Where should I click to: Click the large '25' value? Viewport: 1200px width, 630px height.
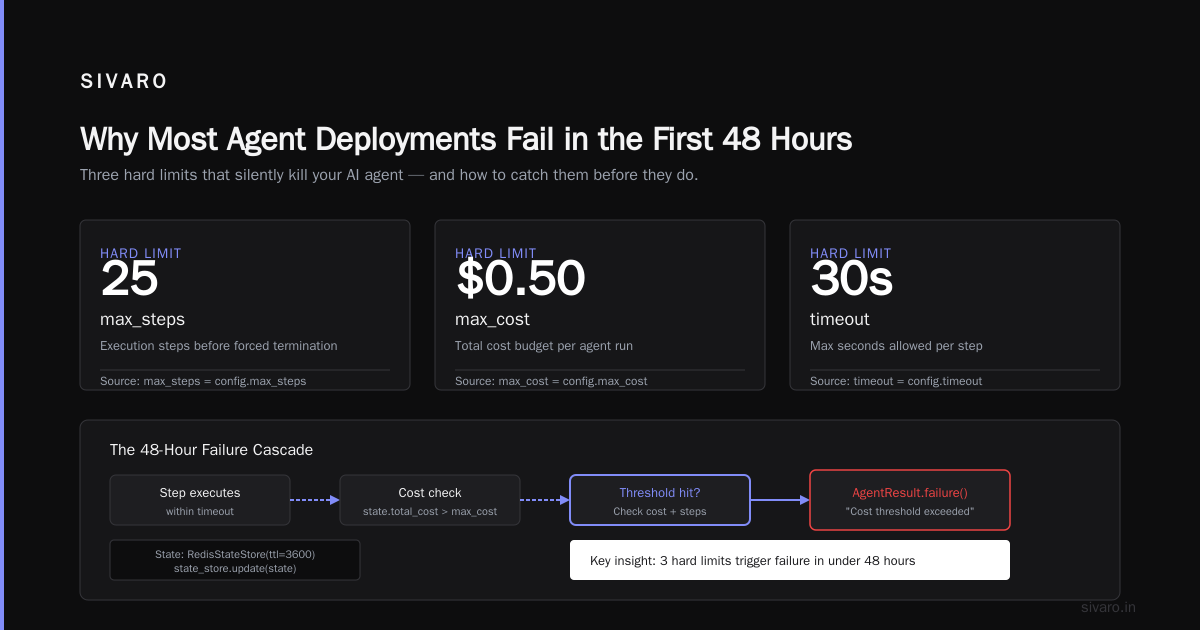(129, 279)
